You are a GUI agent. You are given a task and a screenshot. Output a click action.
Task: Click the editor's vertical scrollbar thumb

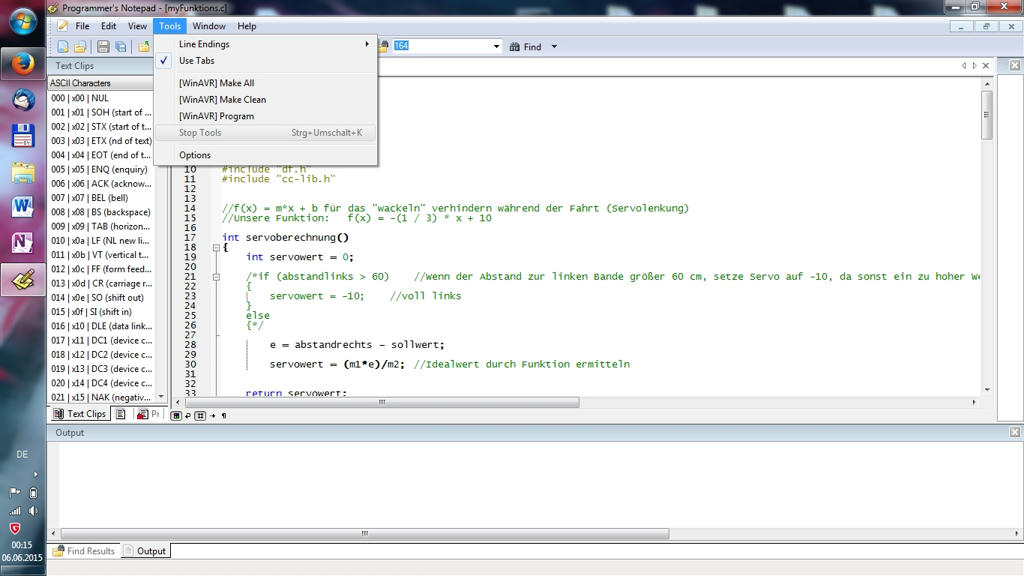point(987,116)
